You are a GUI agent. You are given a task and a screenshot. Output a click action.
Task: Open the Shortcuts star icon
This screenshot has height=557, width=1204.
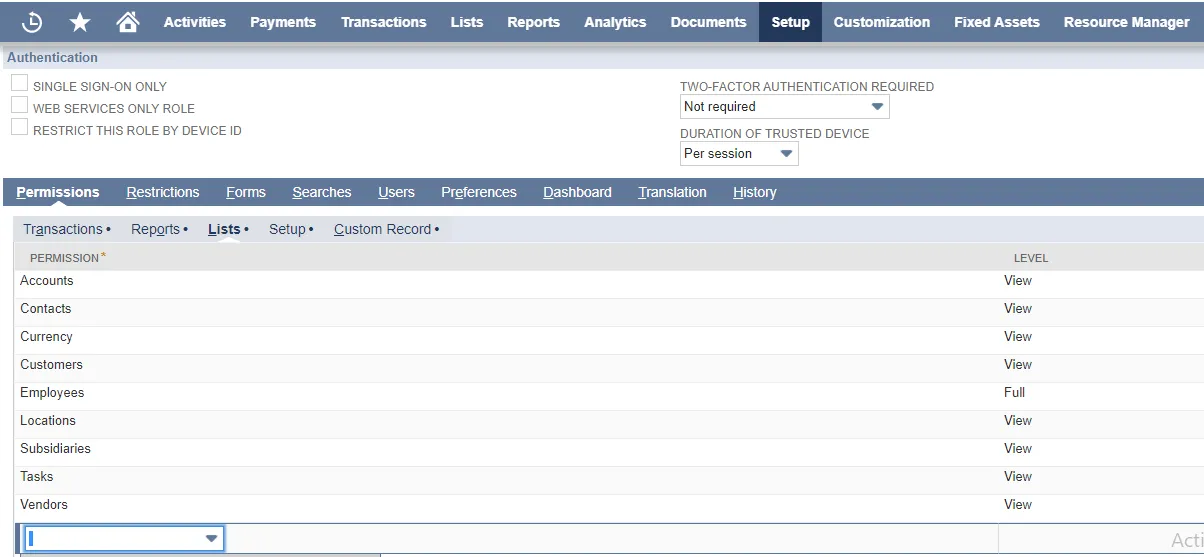80,22
